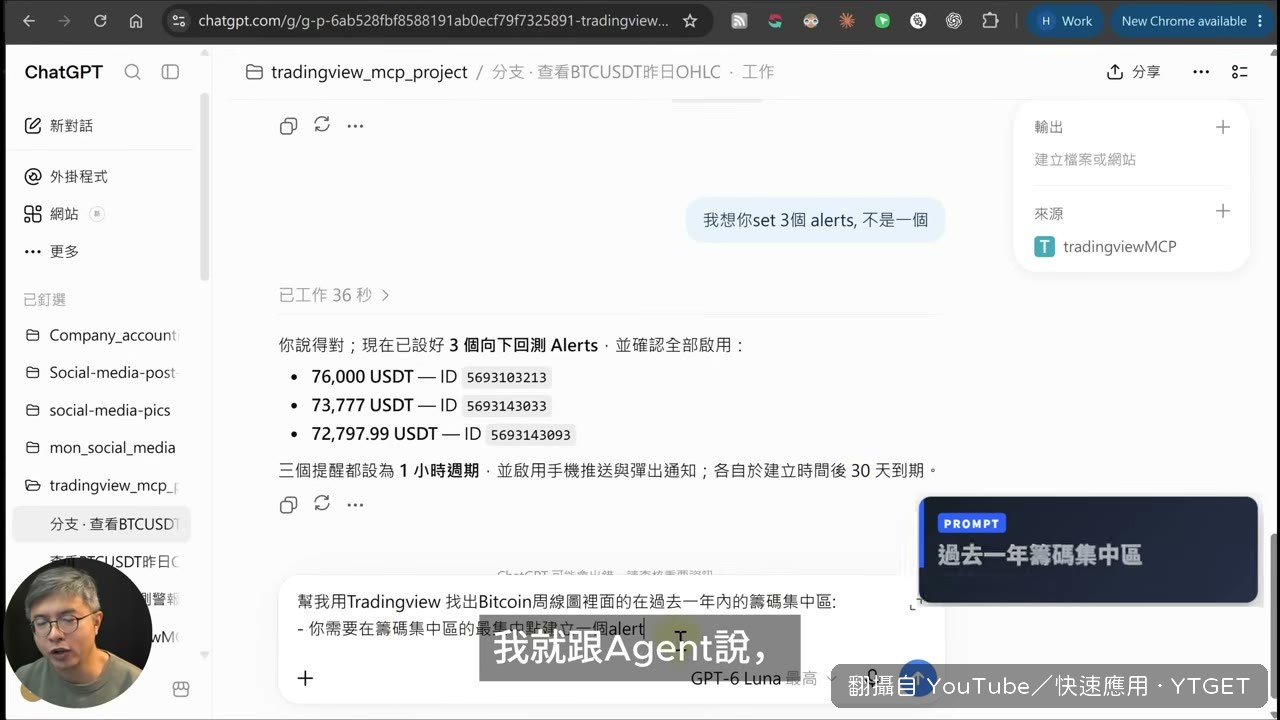This screenshot has width=1280, height=720.
Task: Click the user message 我想你set 3個 alerts
Action: pos(815,220)
